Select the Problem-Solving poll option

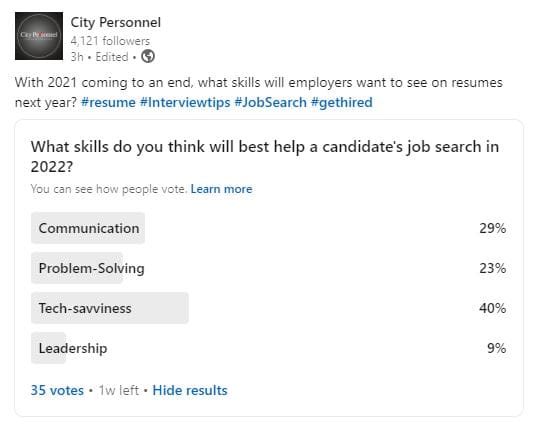point(269,268)
